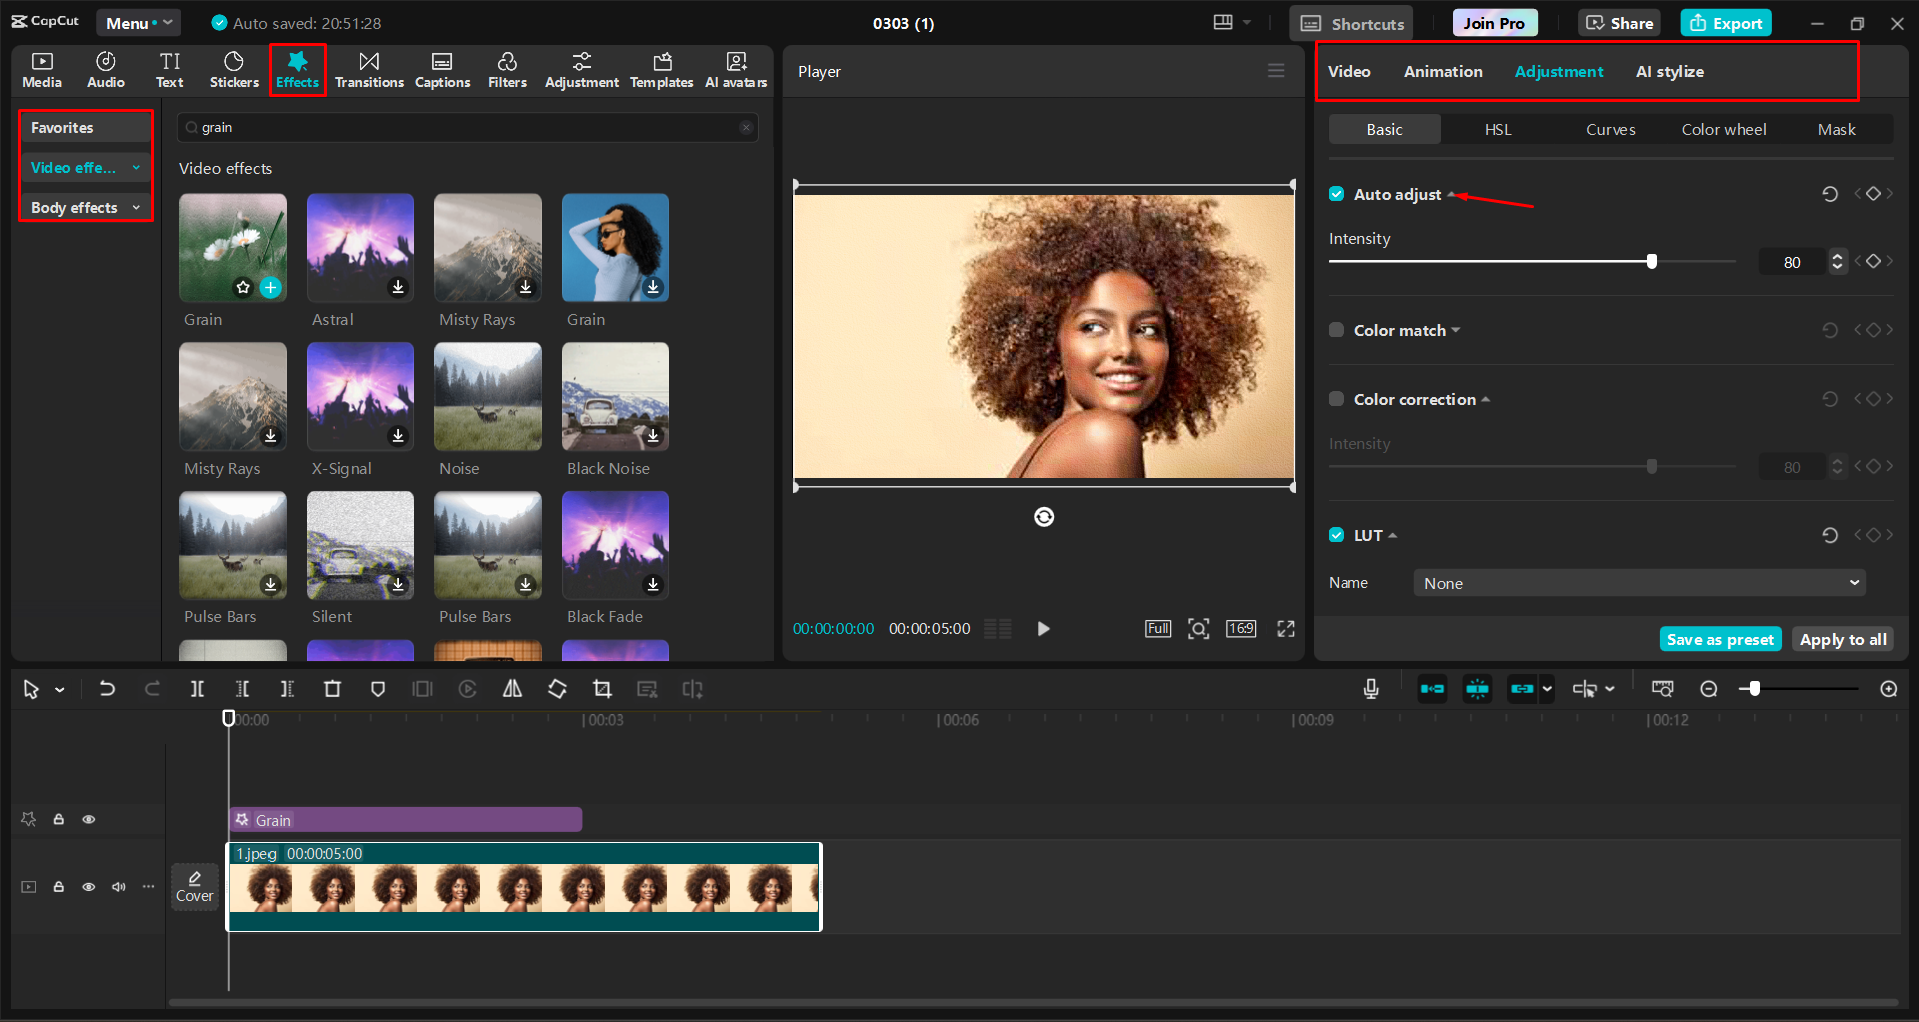Crop the selected clip

pos(602,689)
